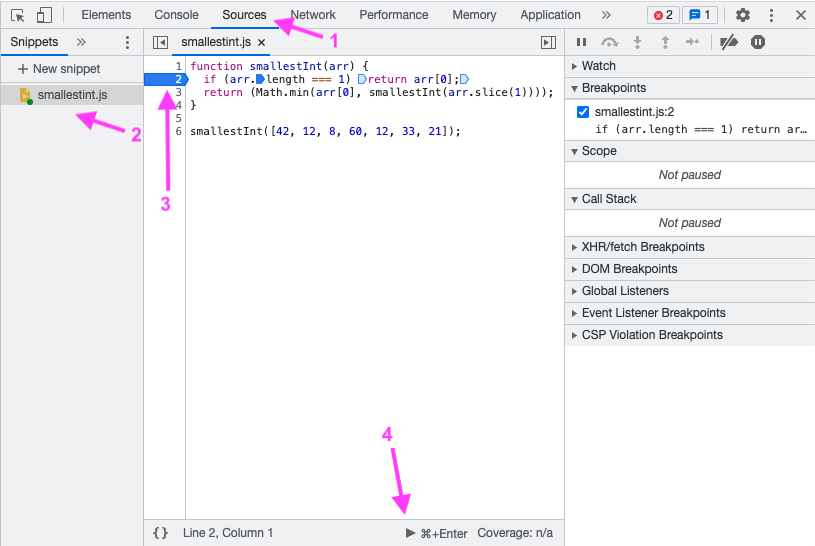Expand XHR/fetch Breakpoints section
The height and width of the screenshot is (546, 815).
coord(690,247)
